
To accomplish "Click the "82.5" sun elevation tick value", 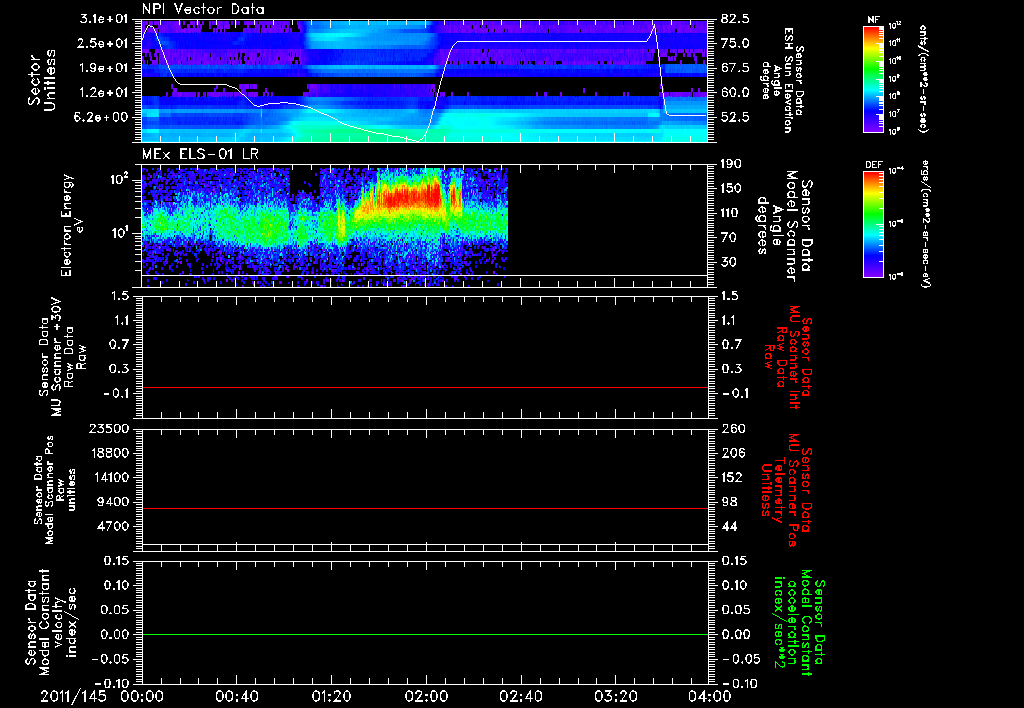I will (735, 19).
